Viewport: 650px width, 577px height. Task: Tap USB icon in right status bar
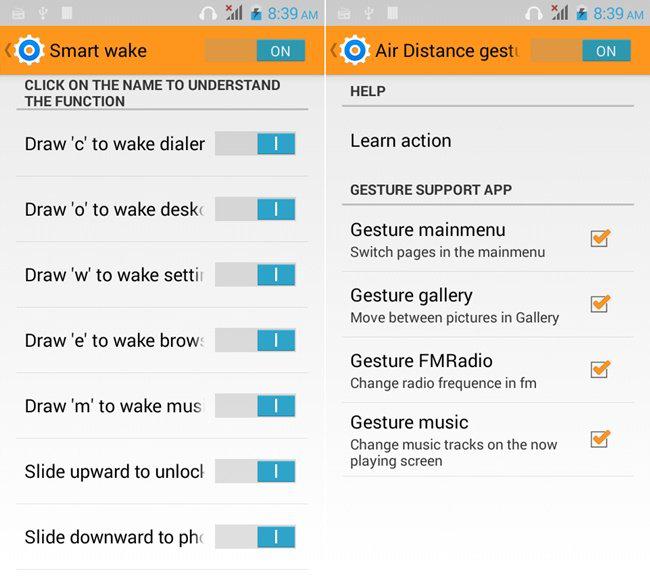tap(368, 14)
